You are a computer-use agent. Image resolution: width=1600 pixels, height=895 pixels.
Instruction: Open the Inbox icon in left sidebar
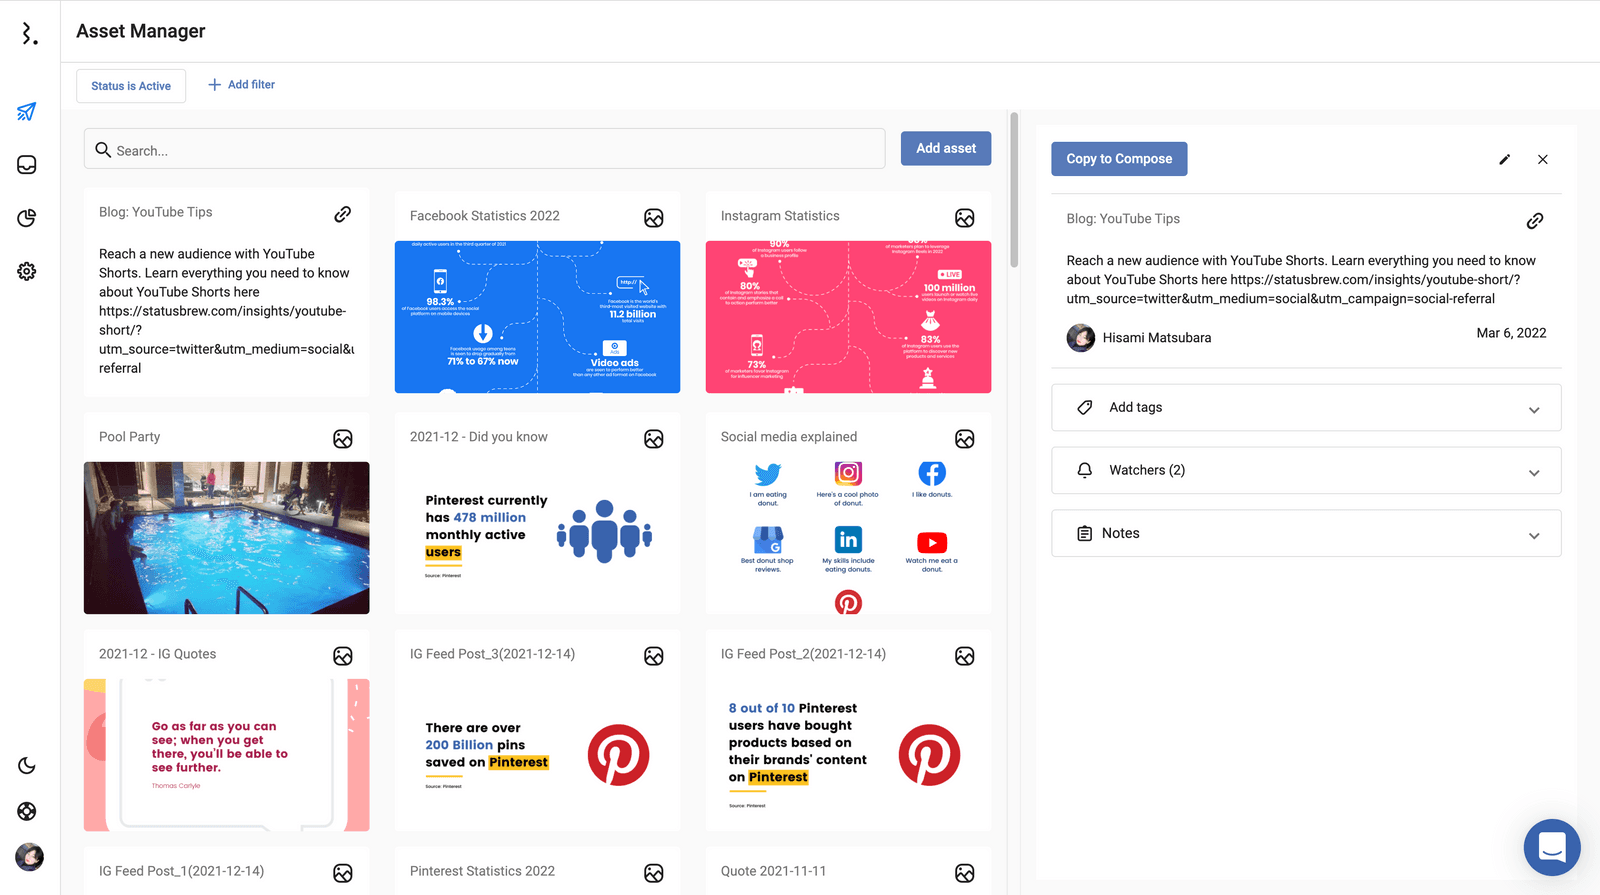click(x=27, y=165)
